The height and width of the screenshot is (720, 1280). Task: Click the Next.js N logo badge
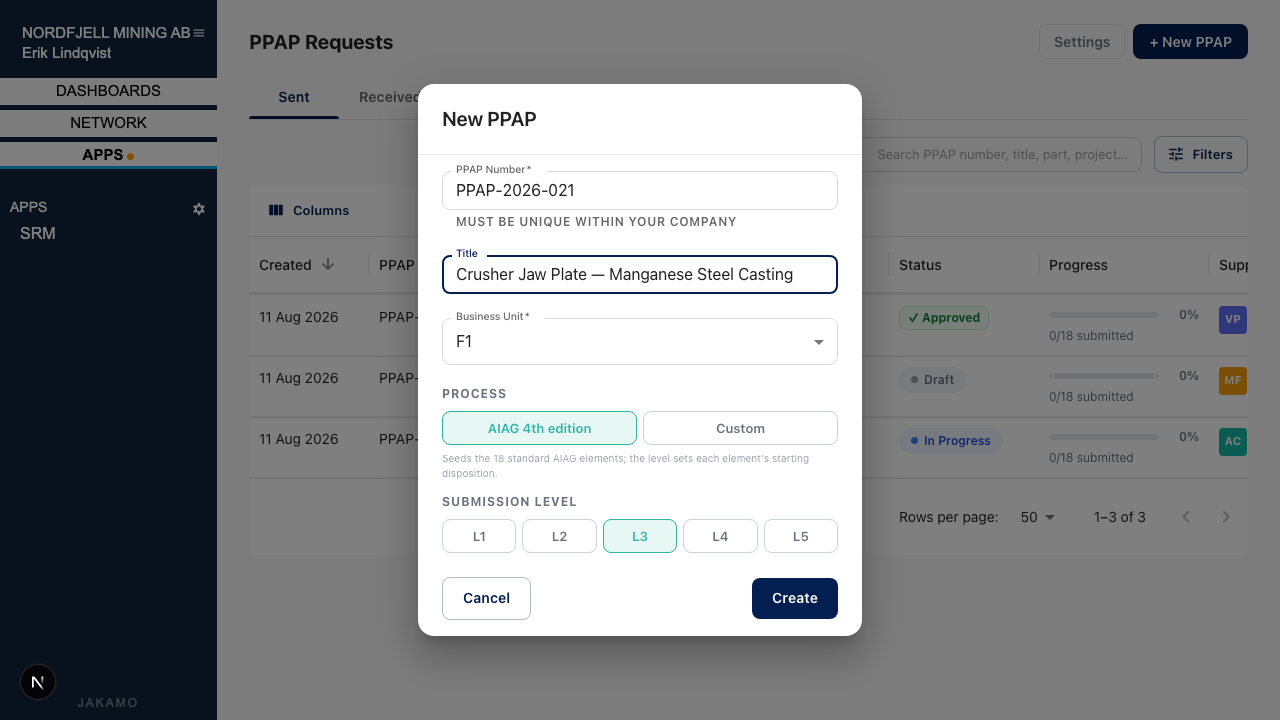pyautogui.click(x=38, y=682)
